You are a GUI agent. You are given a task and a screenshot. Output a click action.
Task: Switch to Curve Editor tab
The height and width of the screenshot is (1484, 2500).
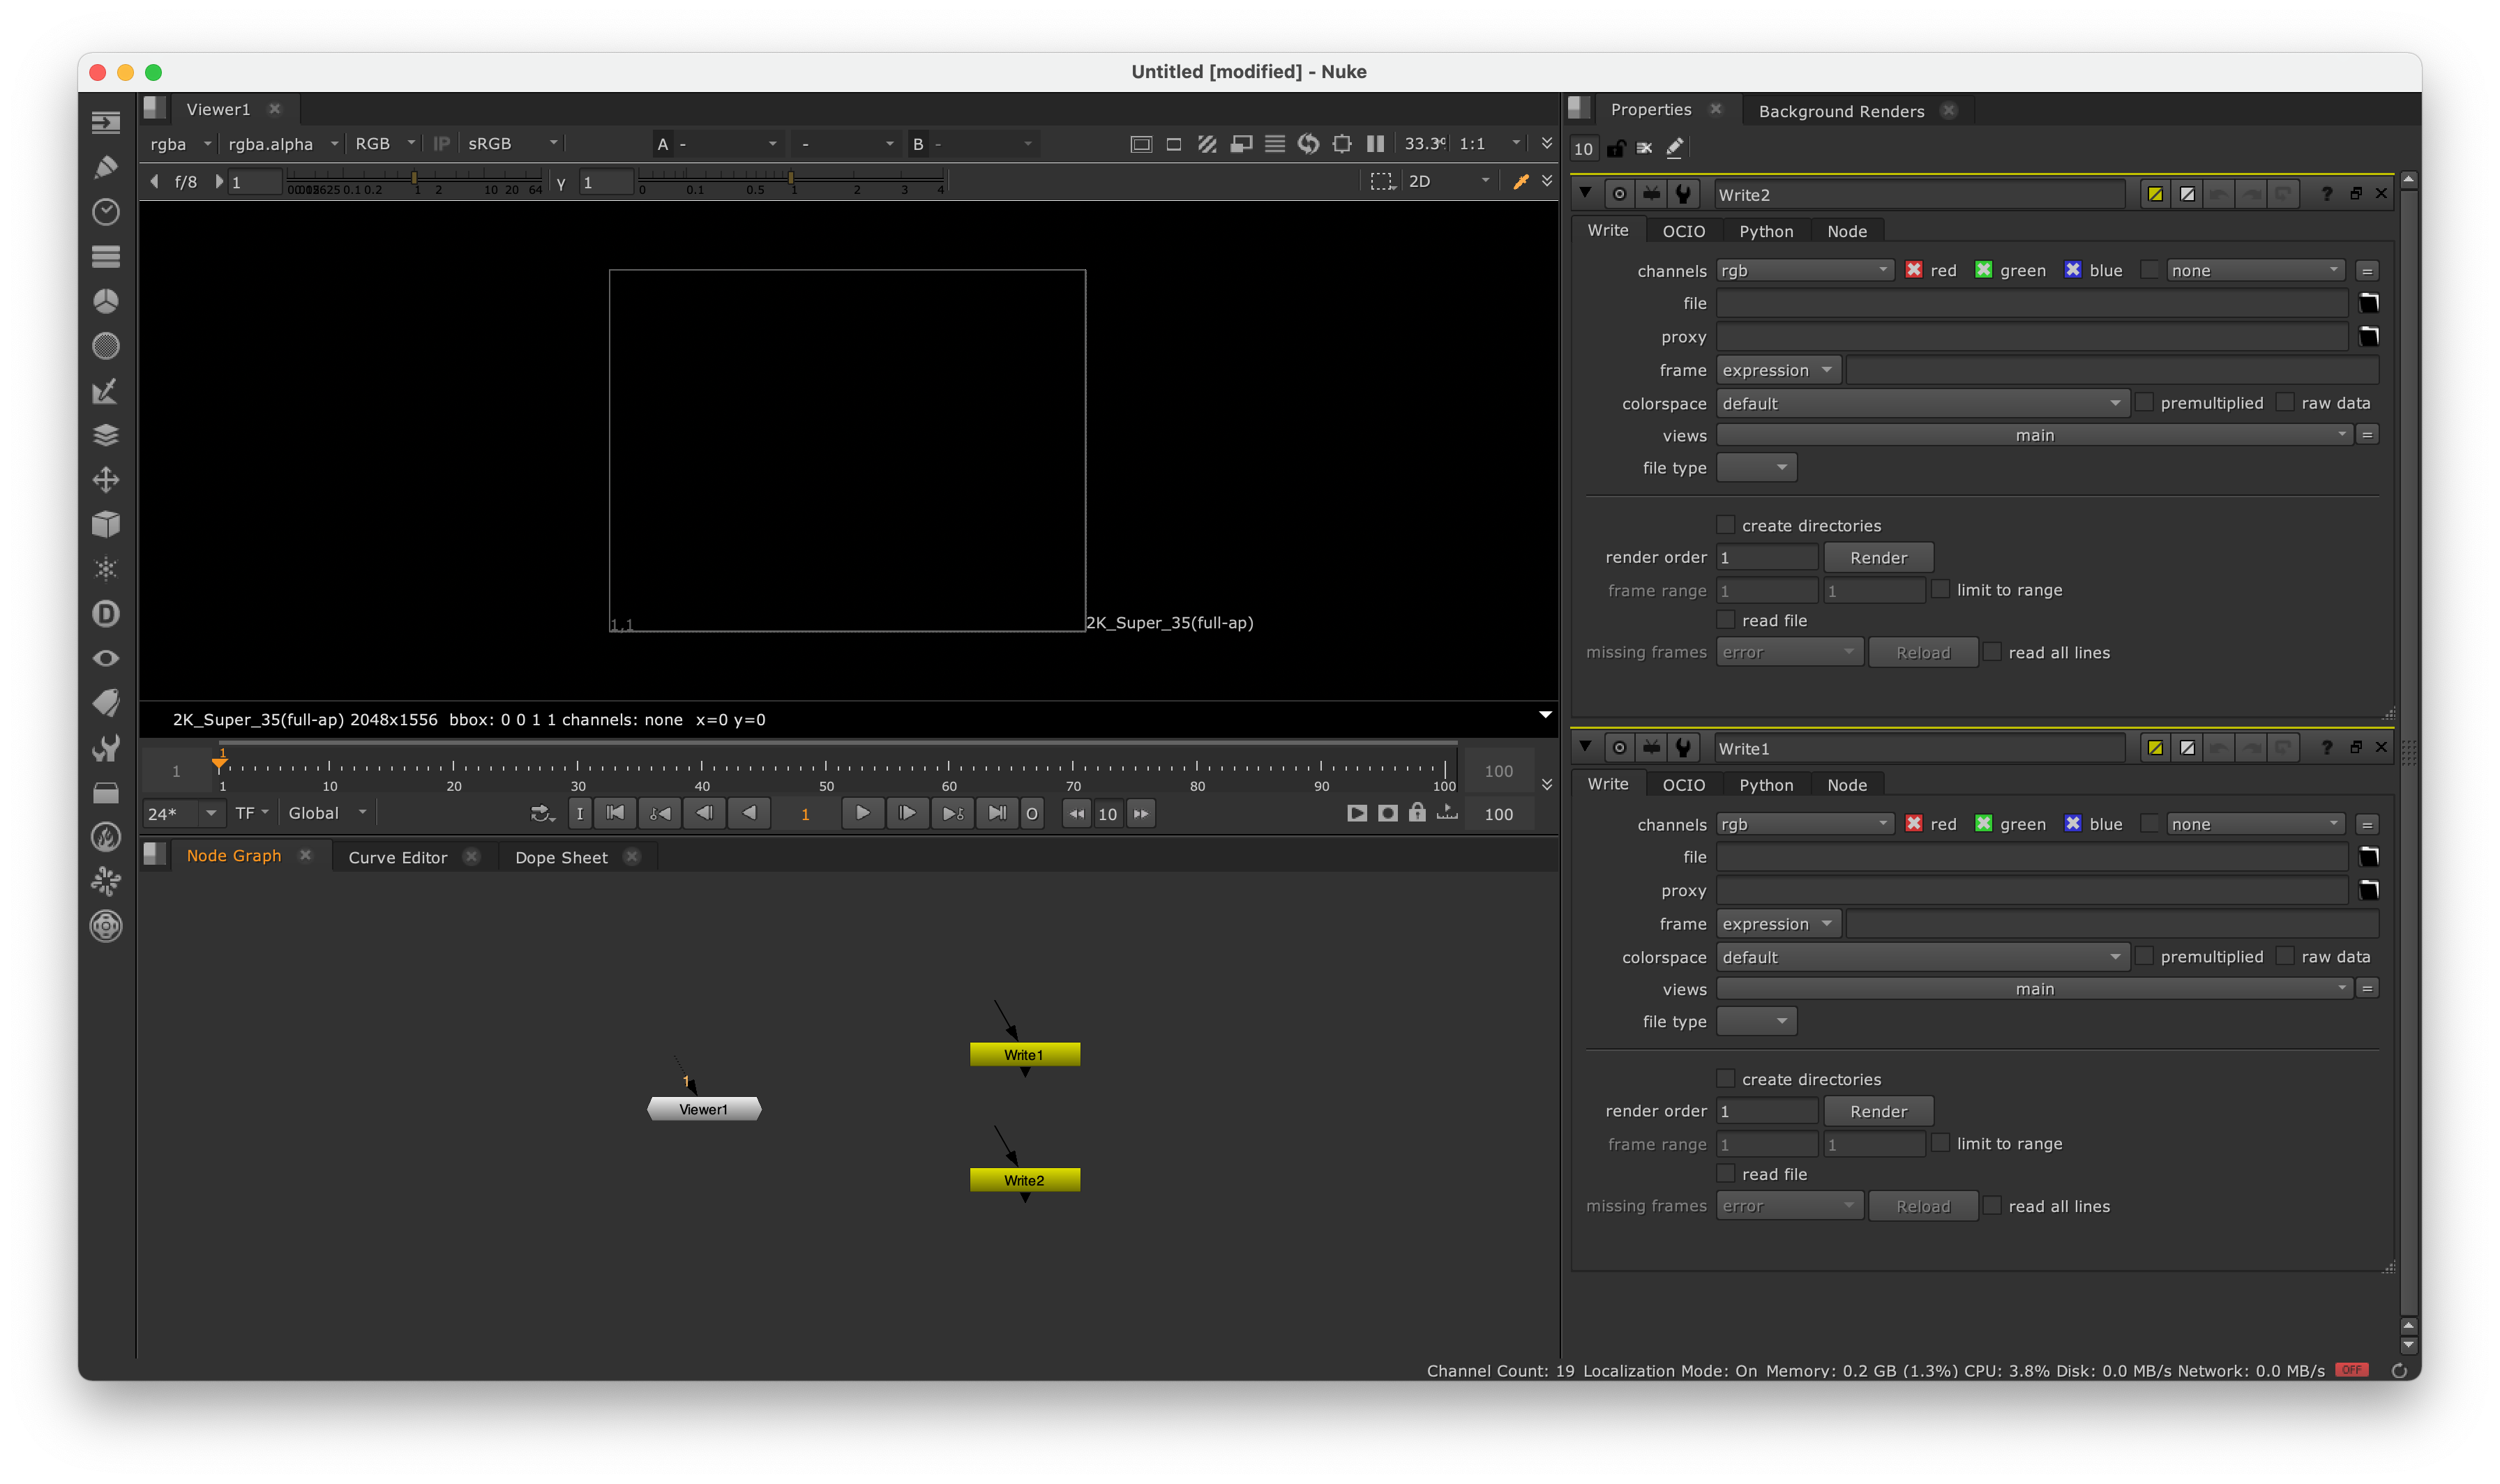(398, 857)
